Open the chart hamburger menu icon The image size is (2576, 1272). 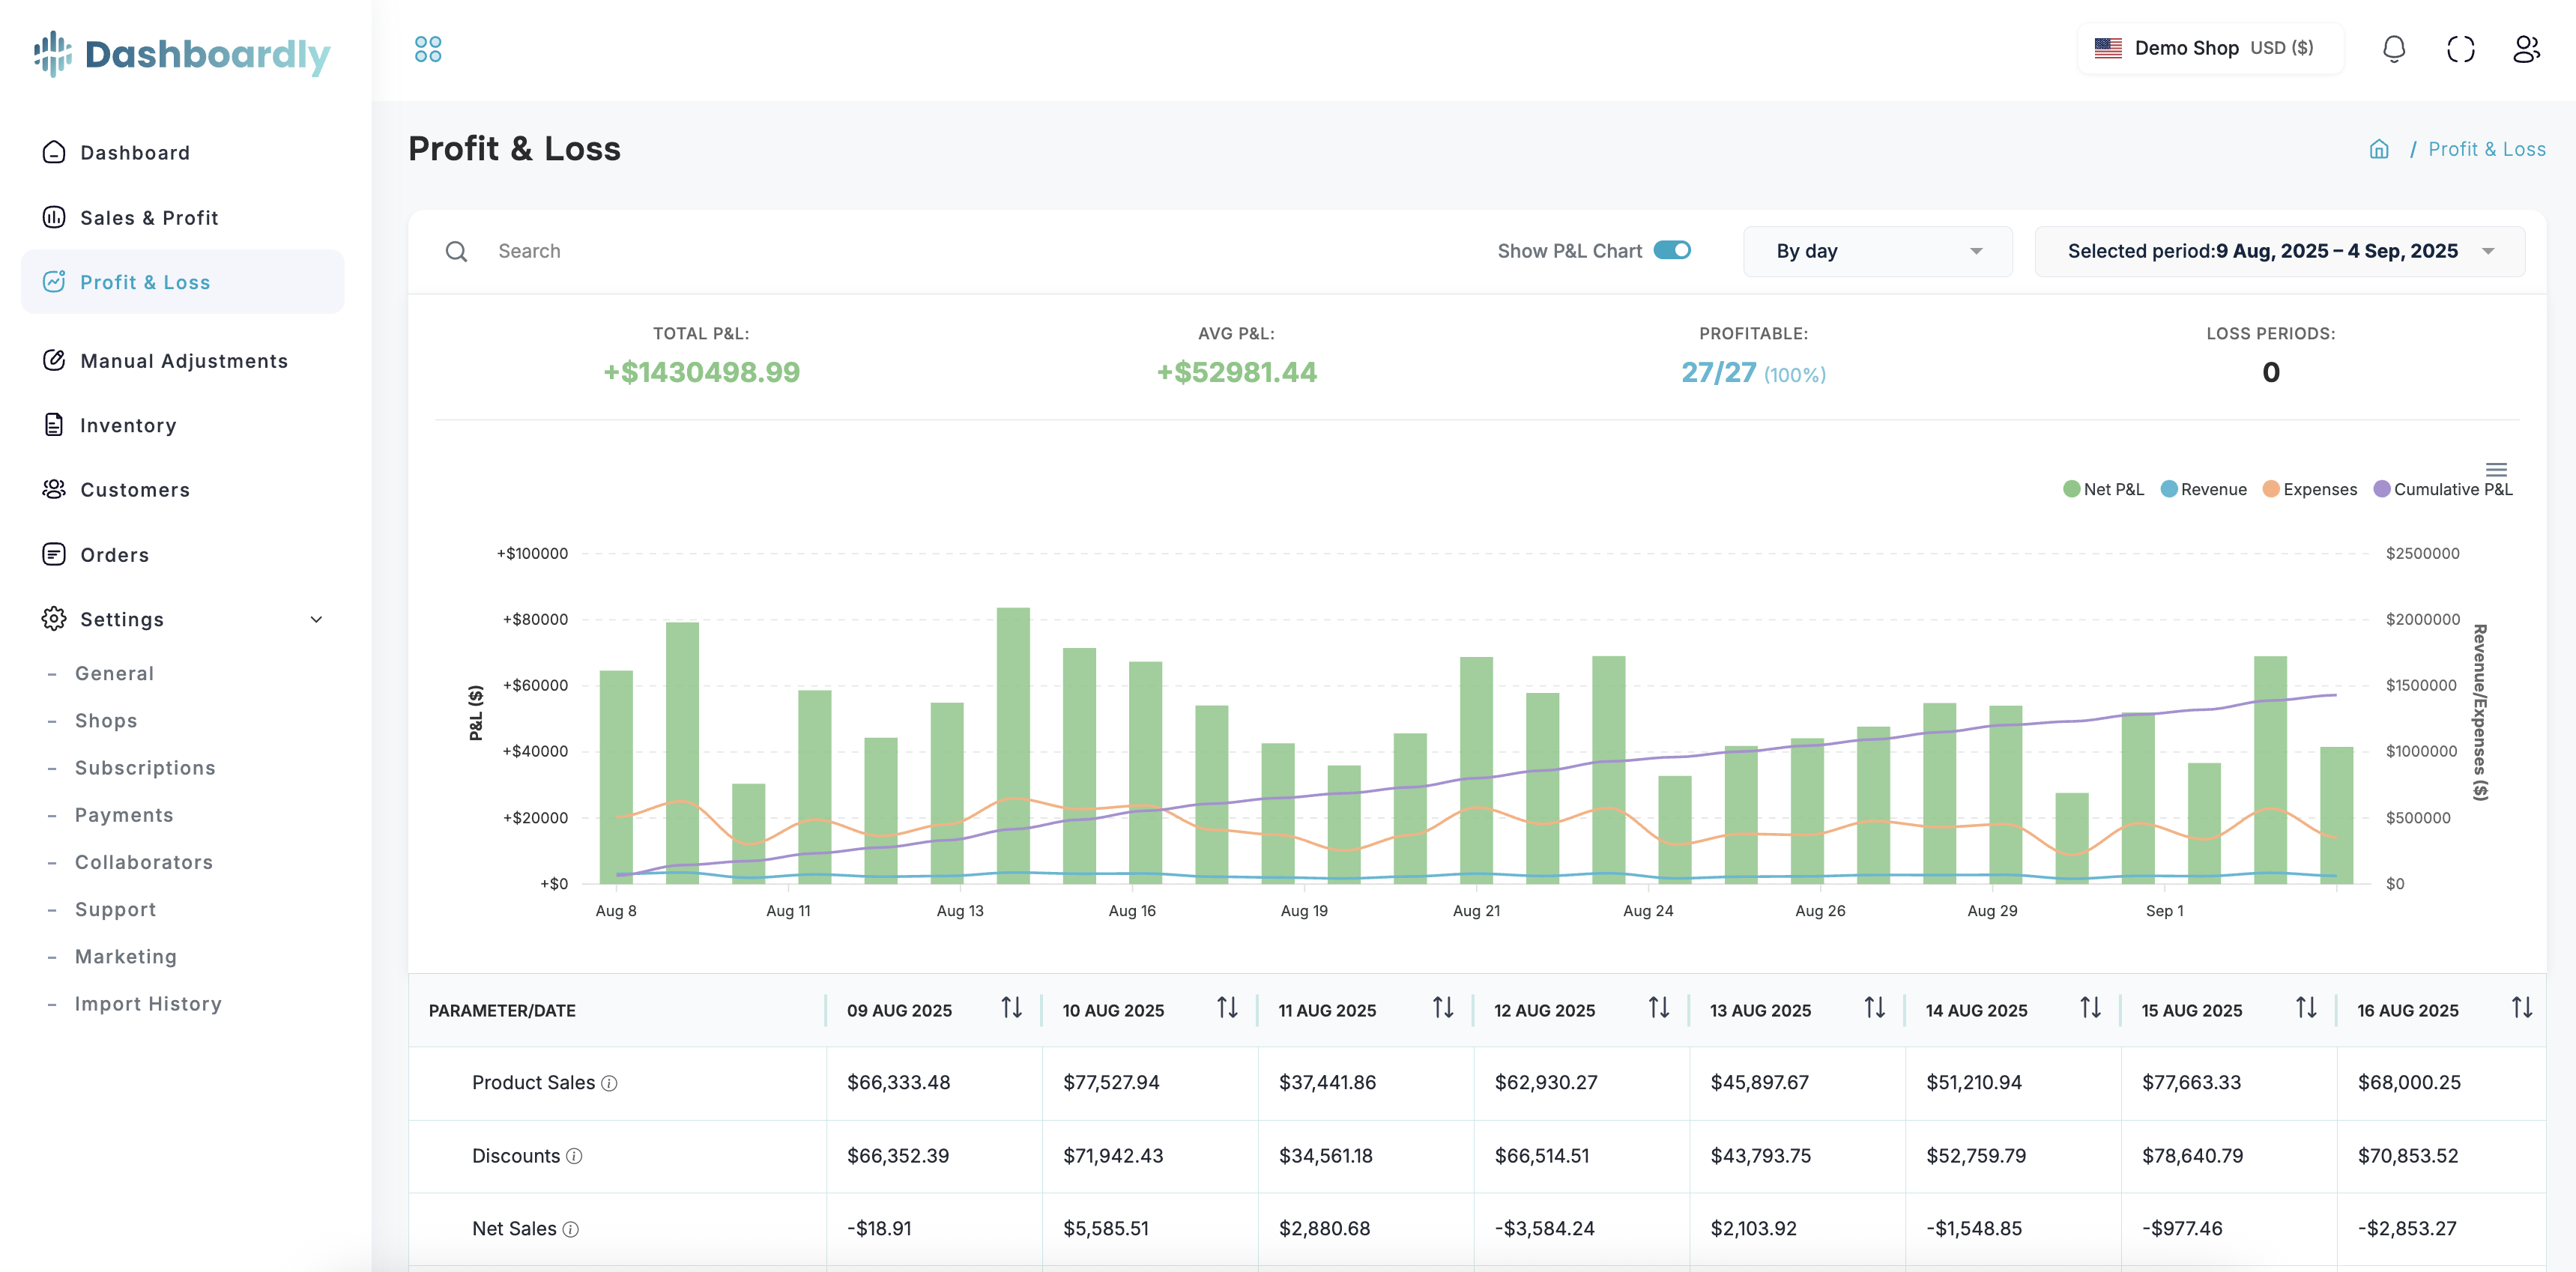pyautogui.click(x=2496, y=469)
